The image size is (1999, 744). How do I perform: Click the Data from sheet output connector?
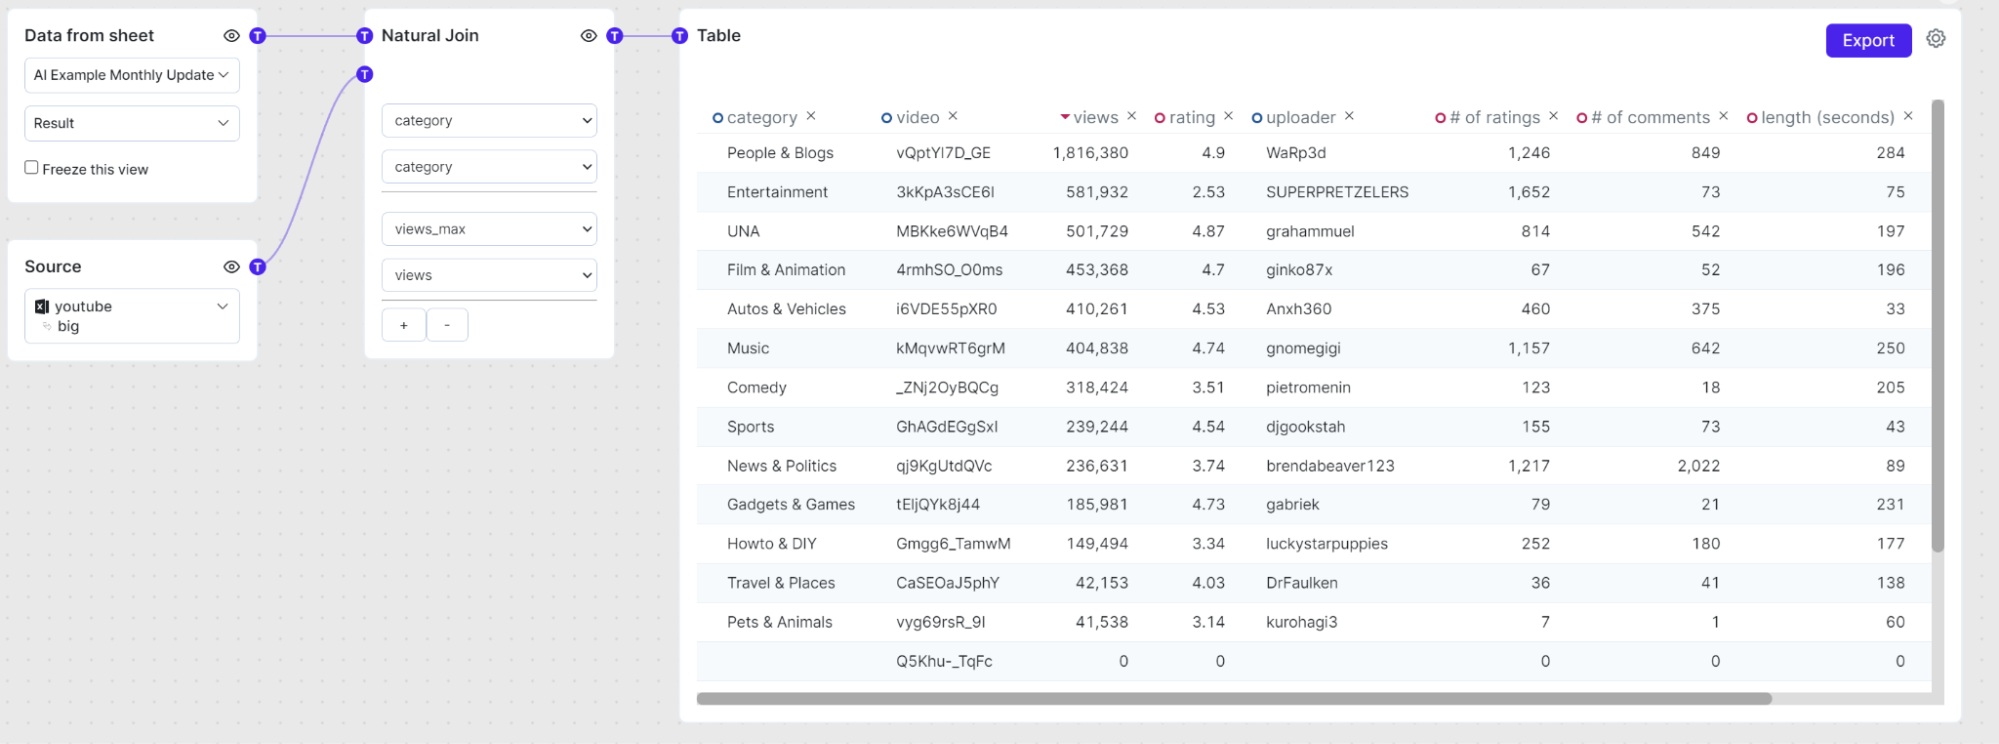point(258,36)
